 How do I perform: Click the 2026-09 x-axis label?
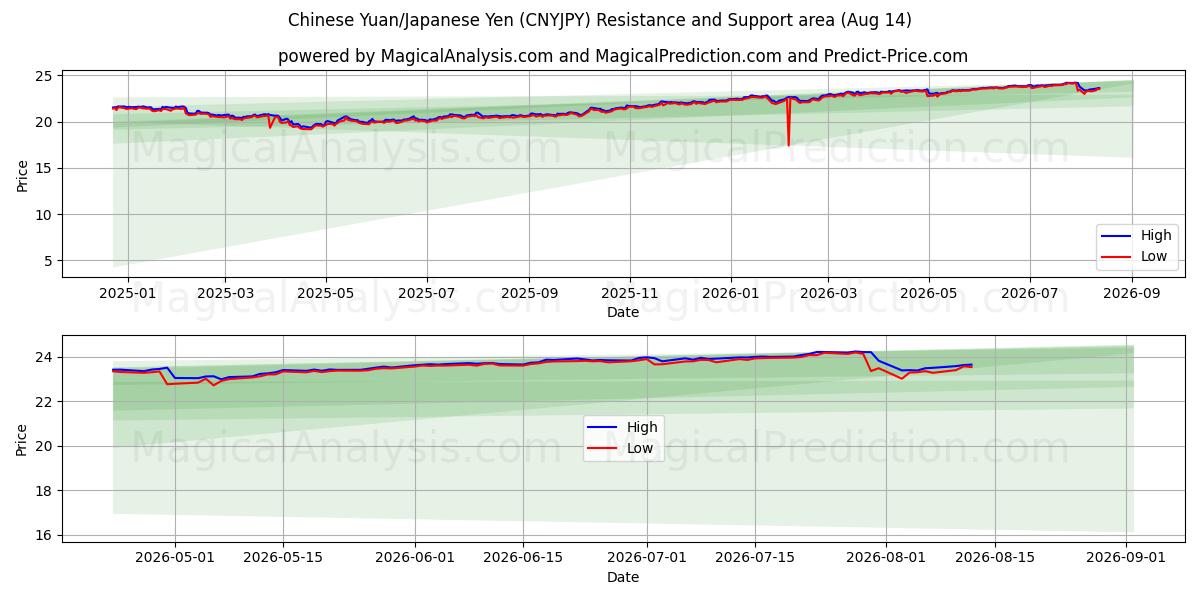point(1132,294)
